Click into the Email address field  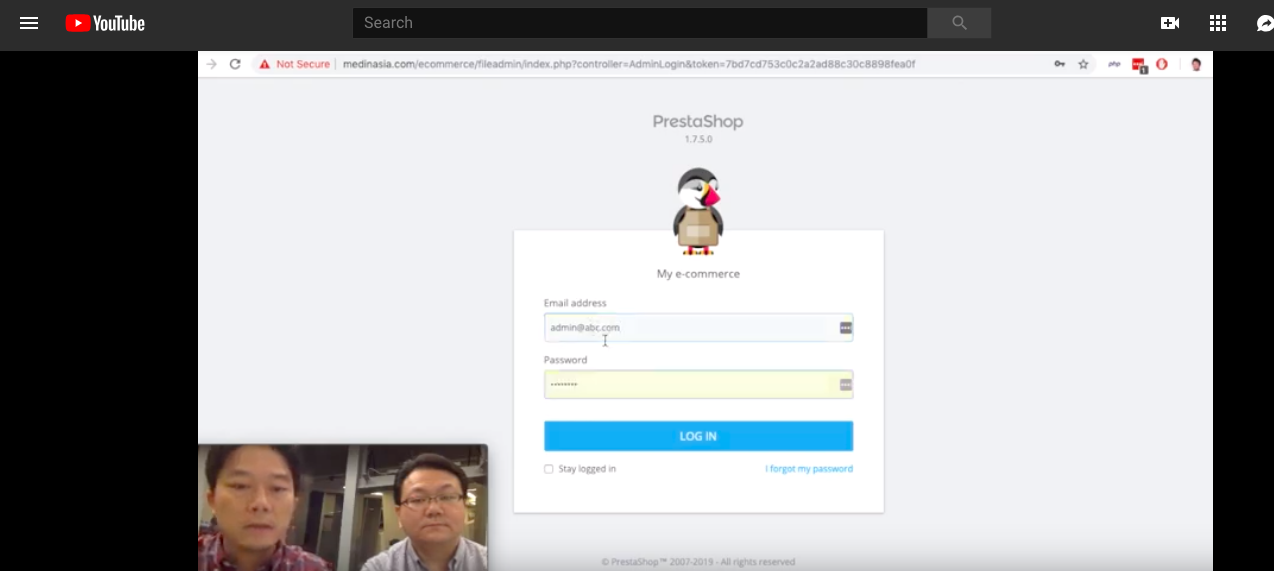coord(698,328)
